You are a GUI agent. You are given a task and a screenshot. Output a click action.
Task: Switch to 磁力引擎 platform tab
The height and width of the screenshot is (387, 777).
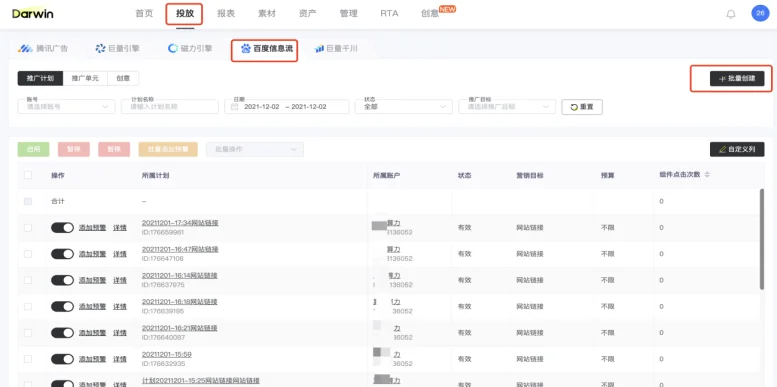point(190,49)
